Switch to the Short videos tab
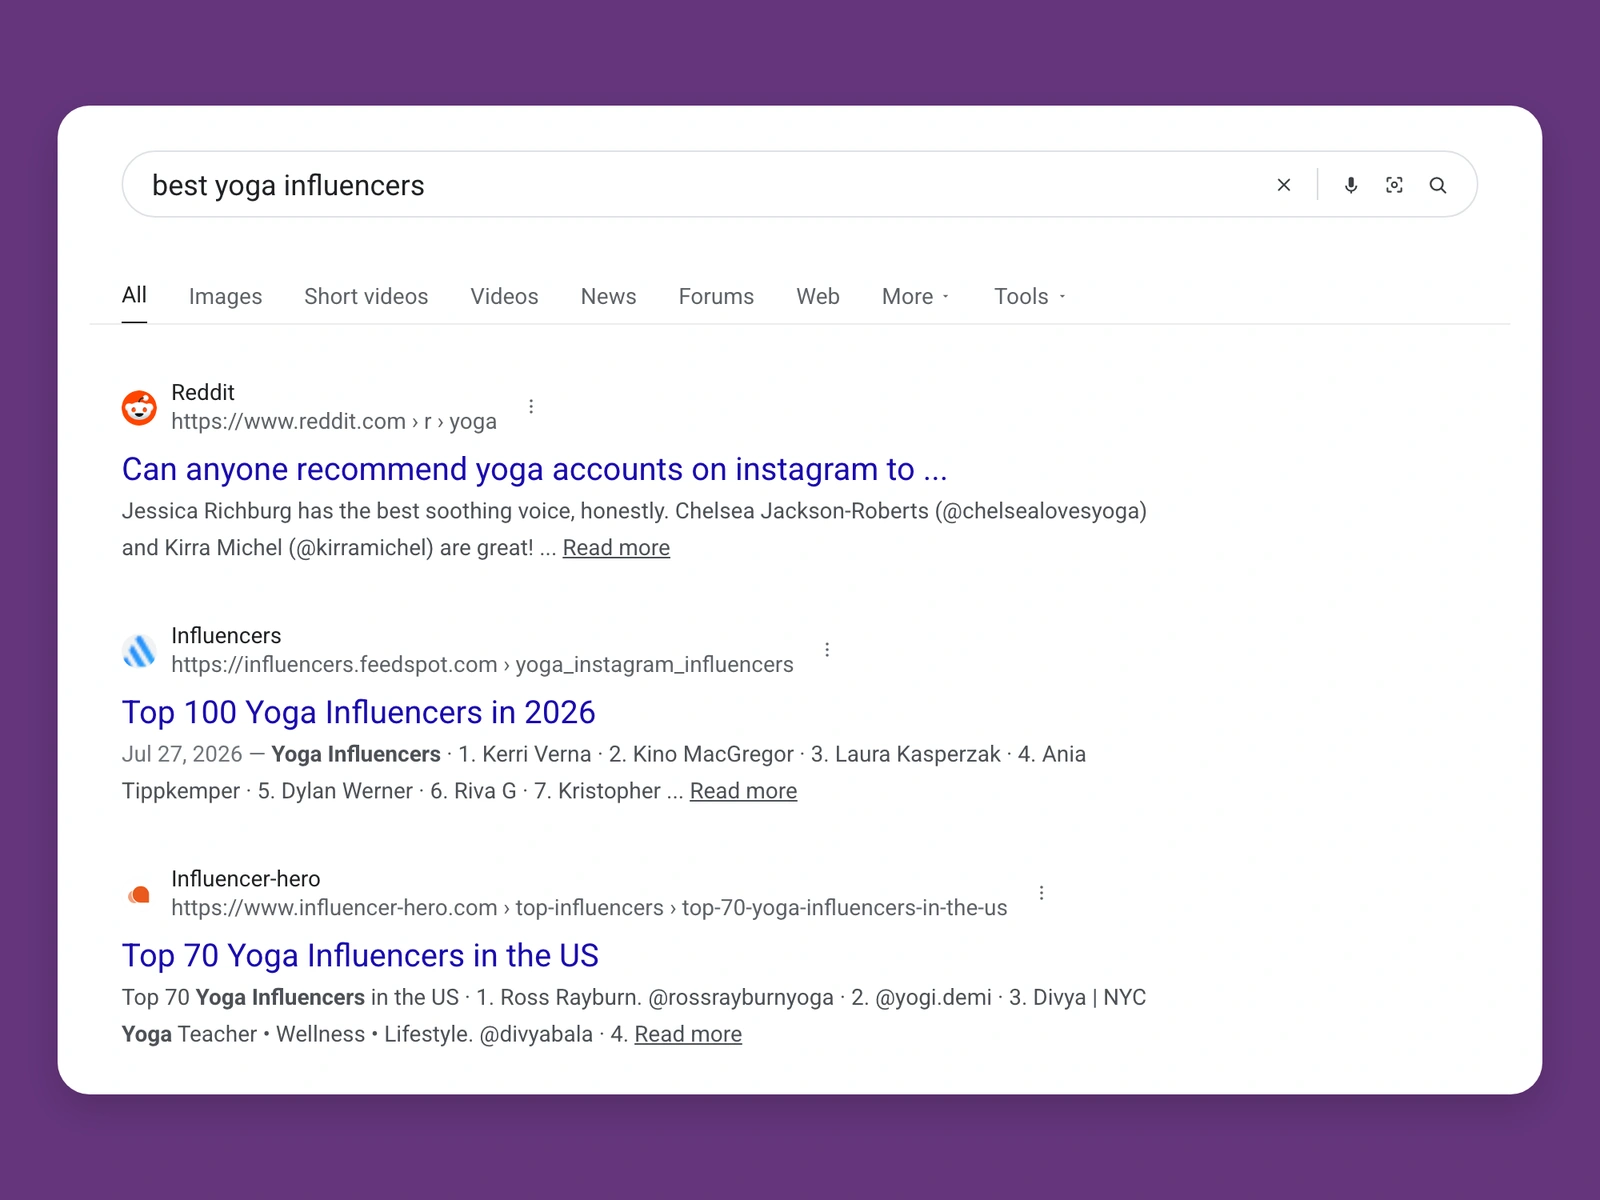 pos(366,297)
